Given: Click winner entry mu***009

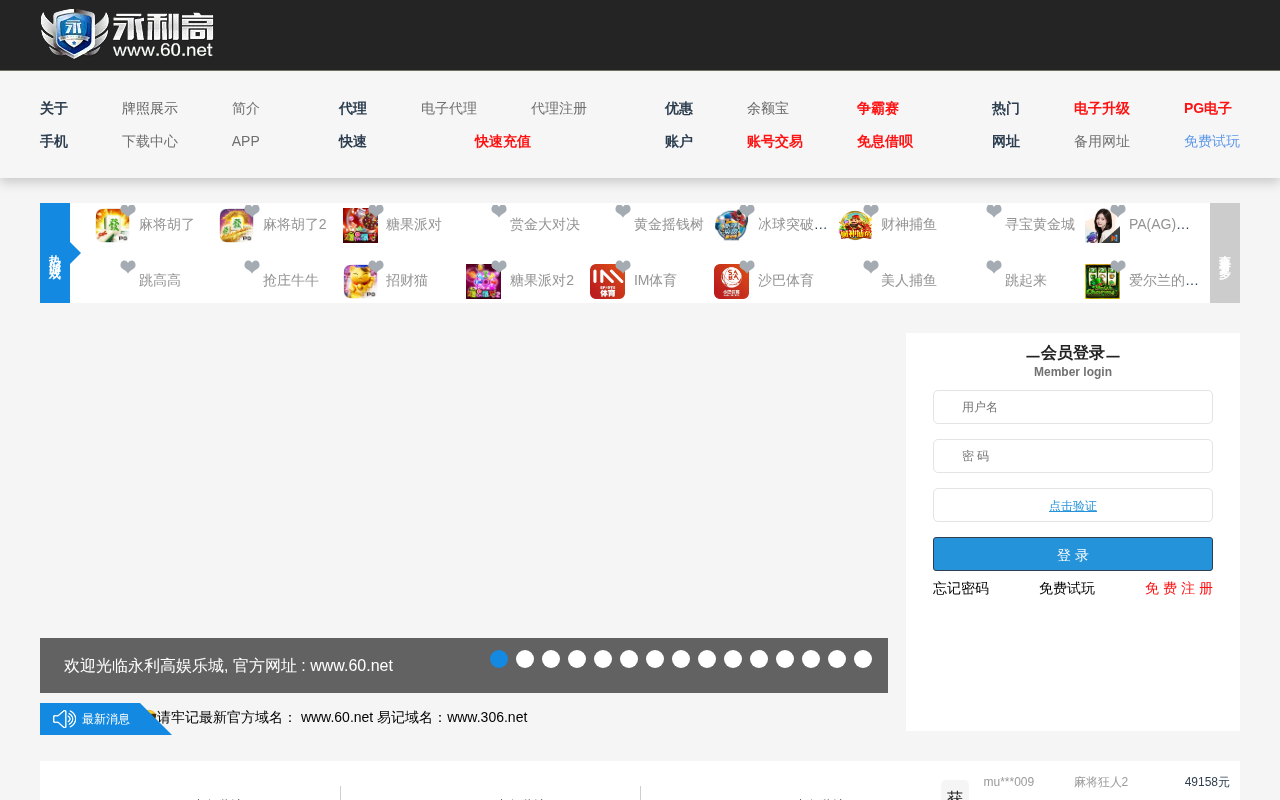Looking at the screenshot, I should point(1008,782).
